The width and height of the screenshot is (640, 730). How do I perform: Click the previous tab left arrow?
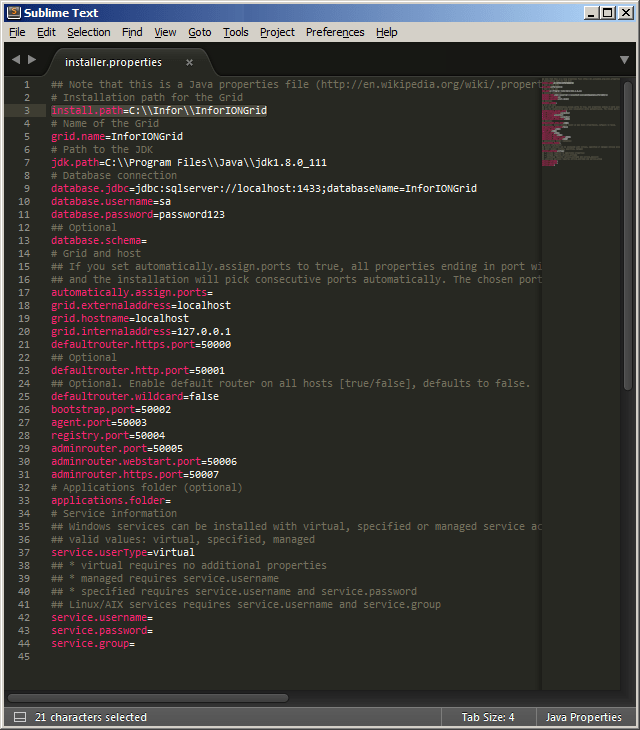[16, 60]
